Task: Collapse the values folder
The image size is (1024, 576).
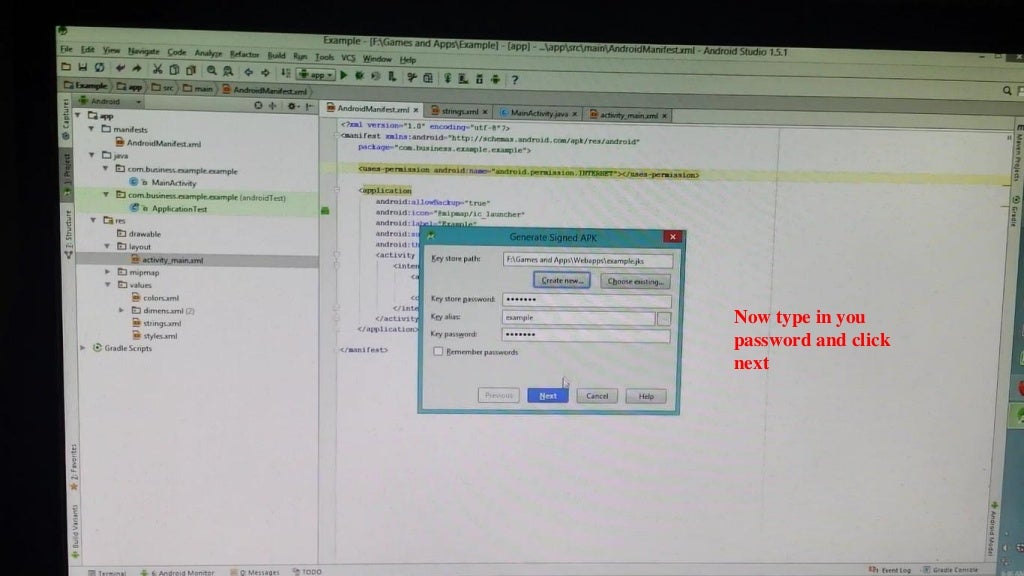Action: coord(108,285)
